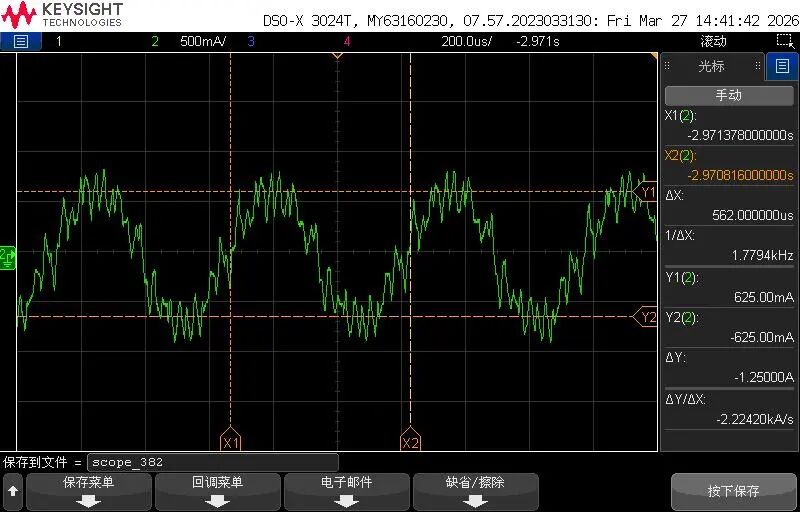Click the trigger time reference triangle at top
The width and height of the screenshot is (800, 512).
tap(337, 55)
